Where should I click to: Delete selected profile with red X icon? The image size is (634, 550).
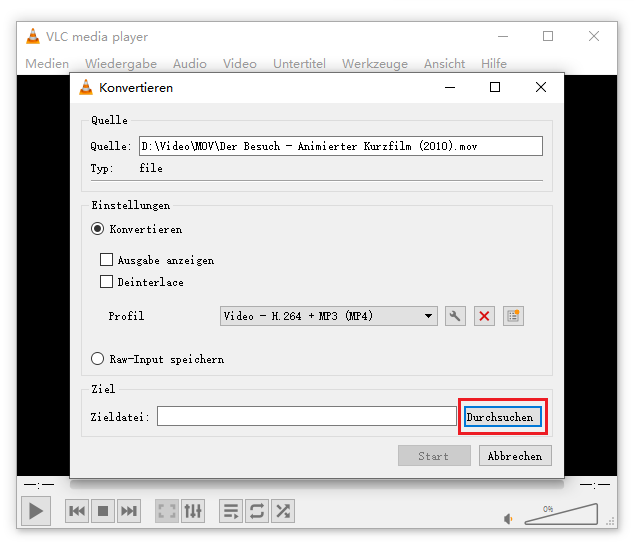[x=484, y=316]
